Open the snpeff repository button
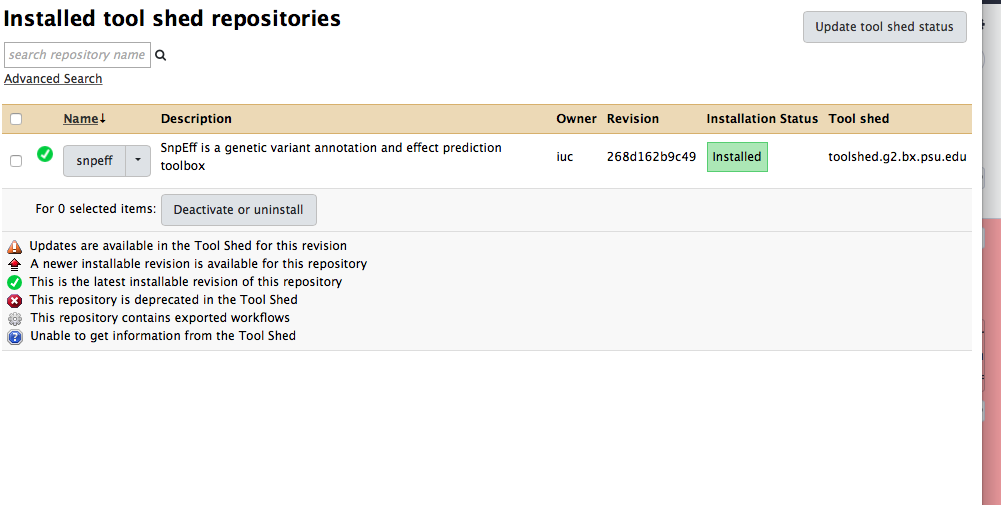This screenshot has height=505, width=1001. 95,161
